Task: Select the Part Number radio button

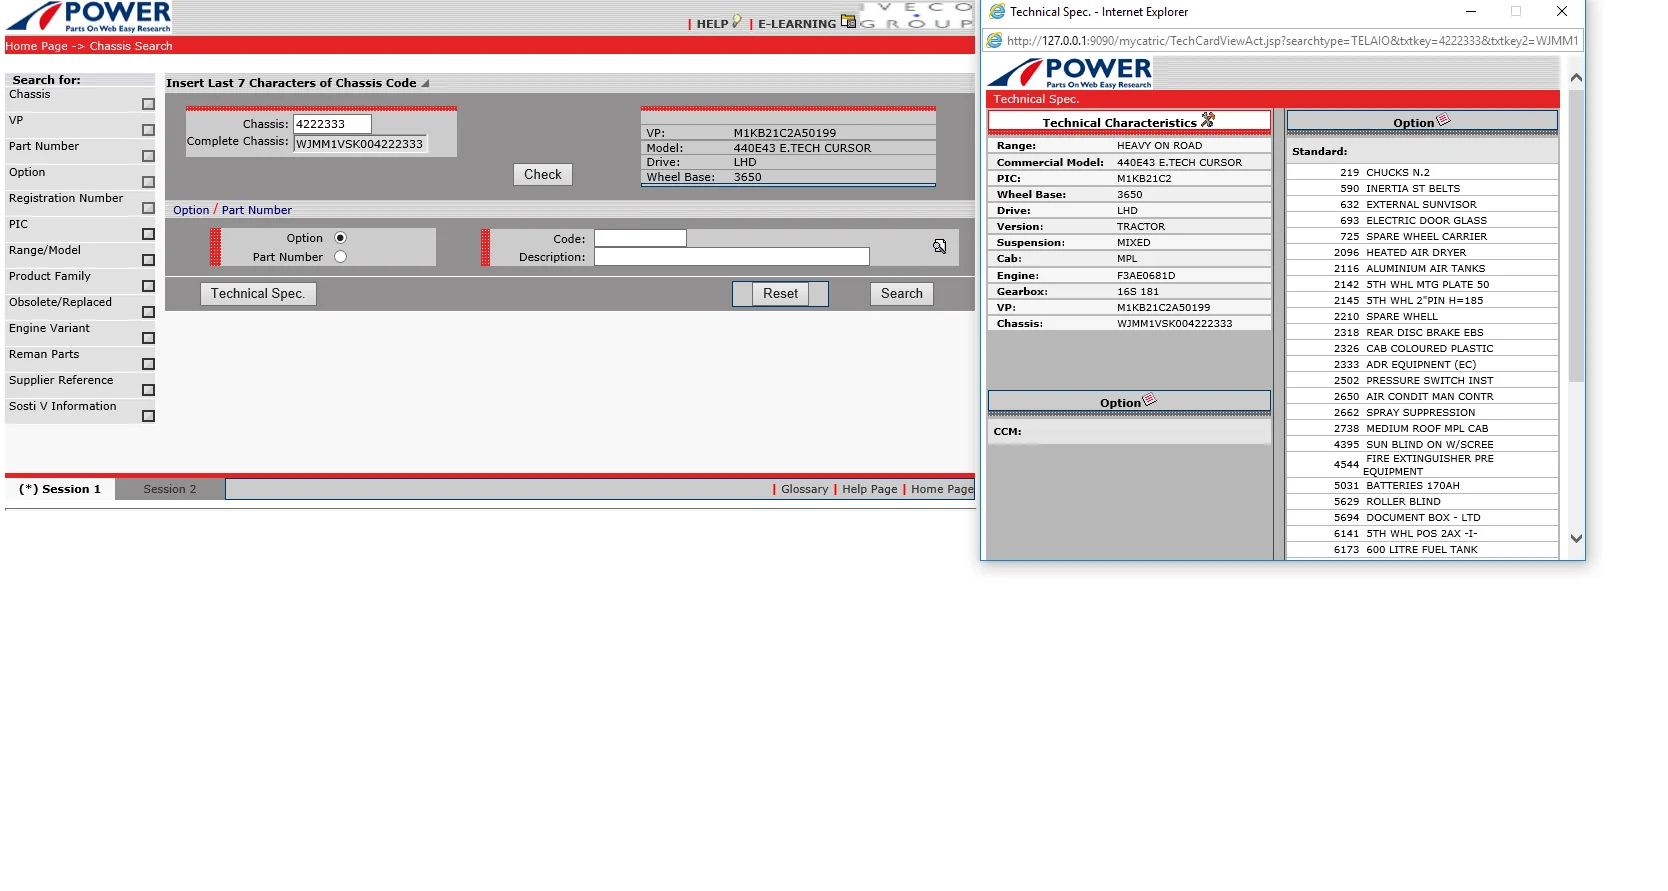Action: coord(340,257)
